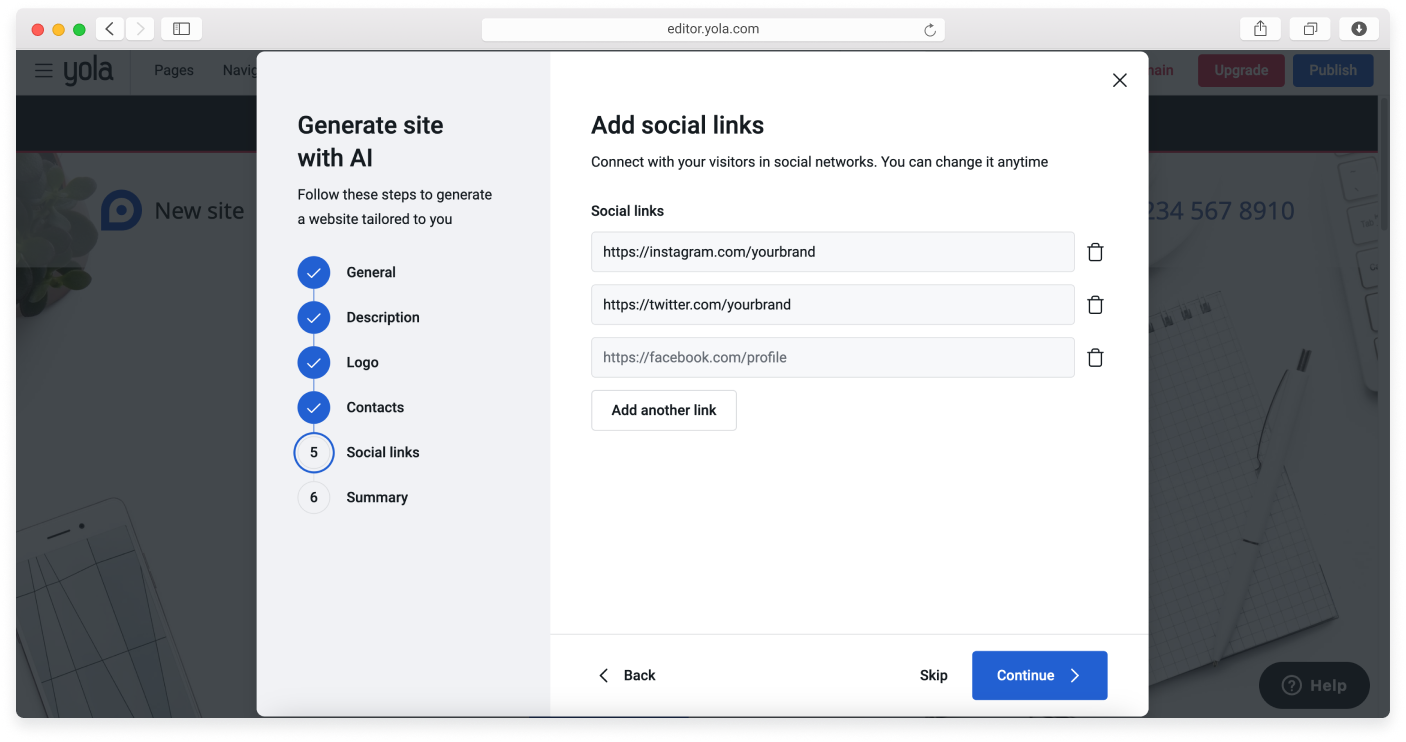
Task: Open the Help chat widget
Action: click(1314, 686)
